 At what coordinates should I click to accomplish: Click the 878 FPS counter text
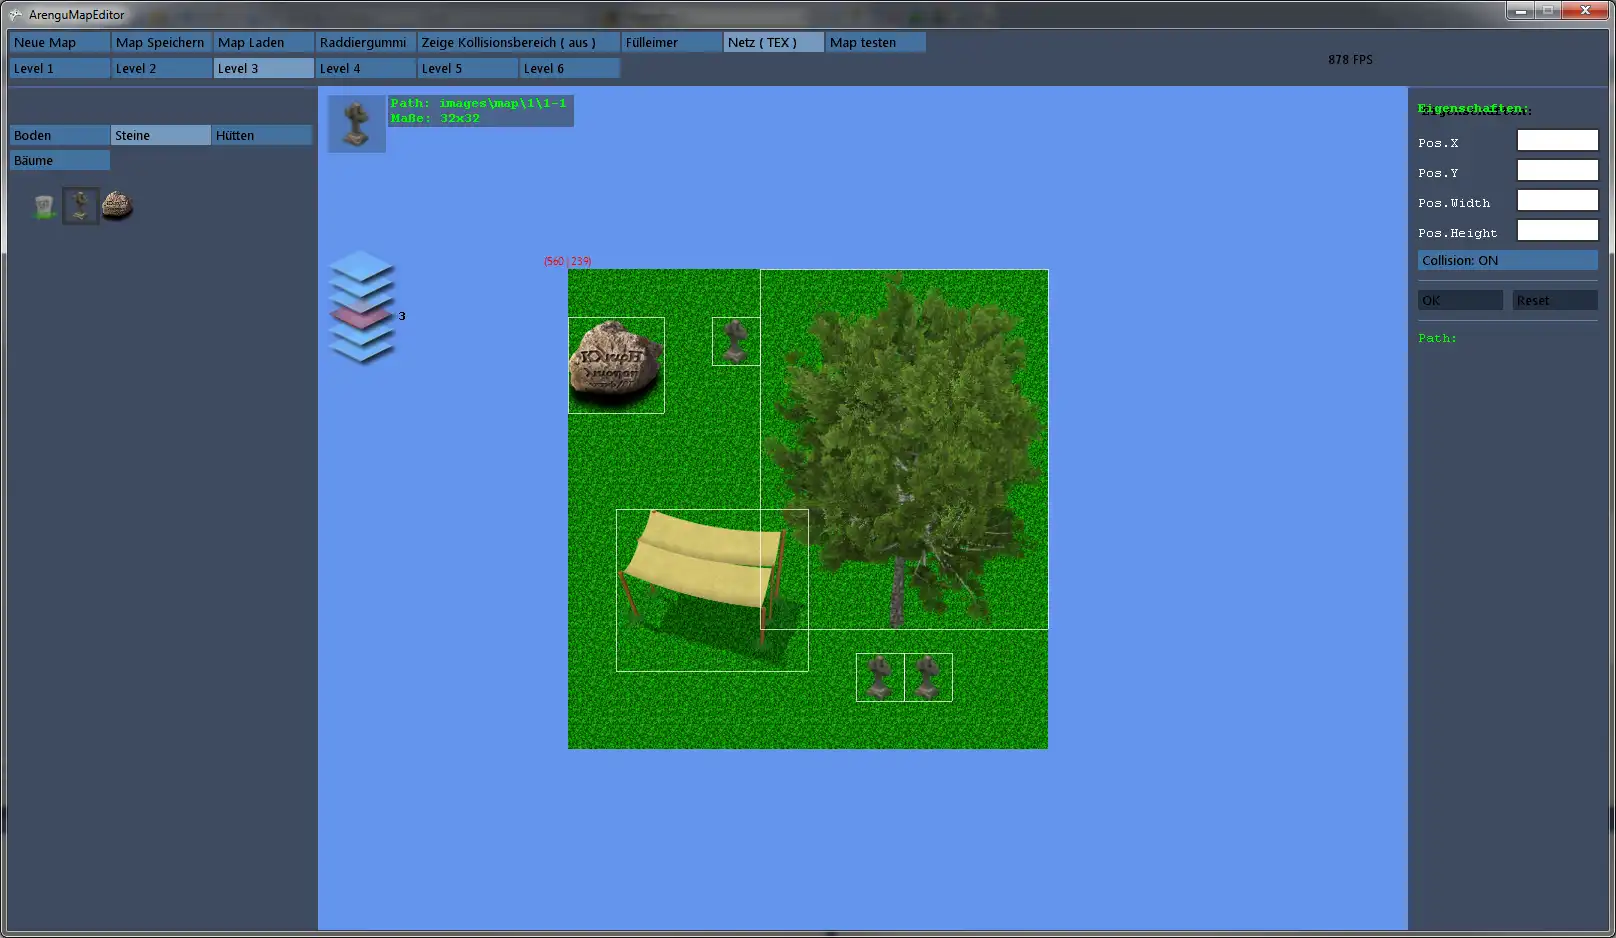1350,60
